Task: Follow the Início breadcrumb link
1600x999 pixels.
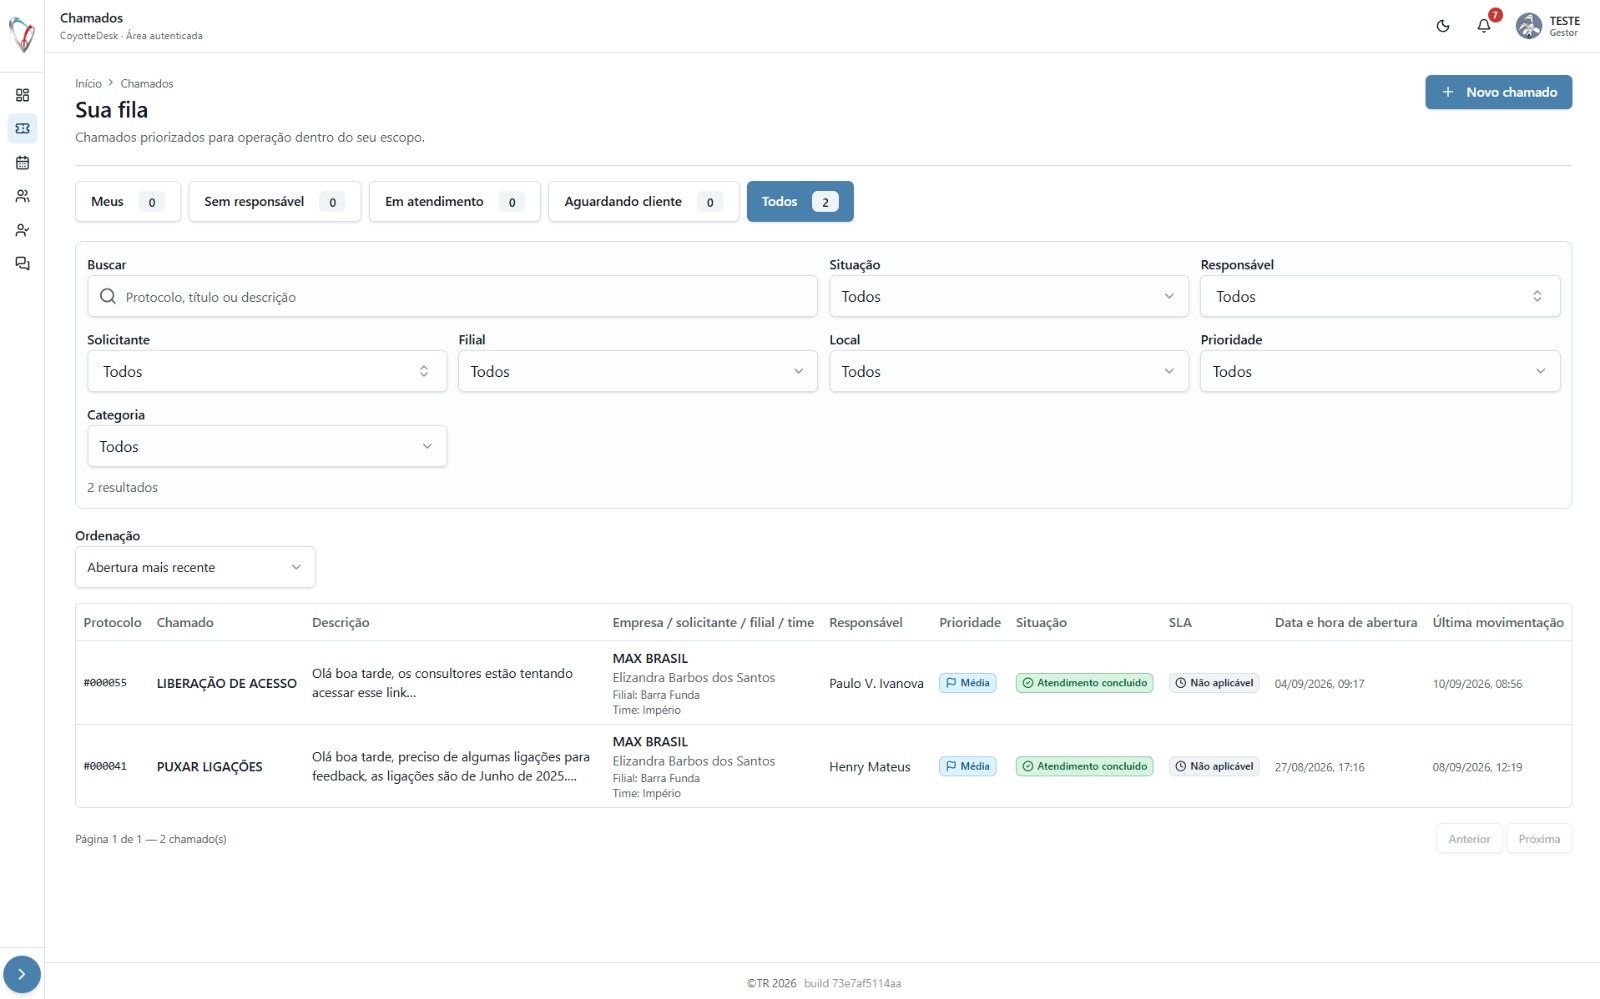Action: tap(89, 83)
